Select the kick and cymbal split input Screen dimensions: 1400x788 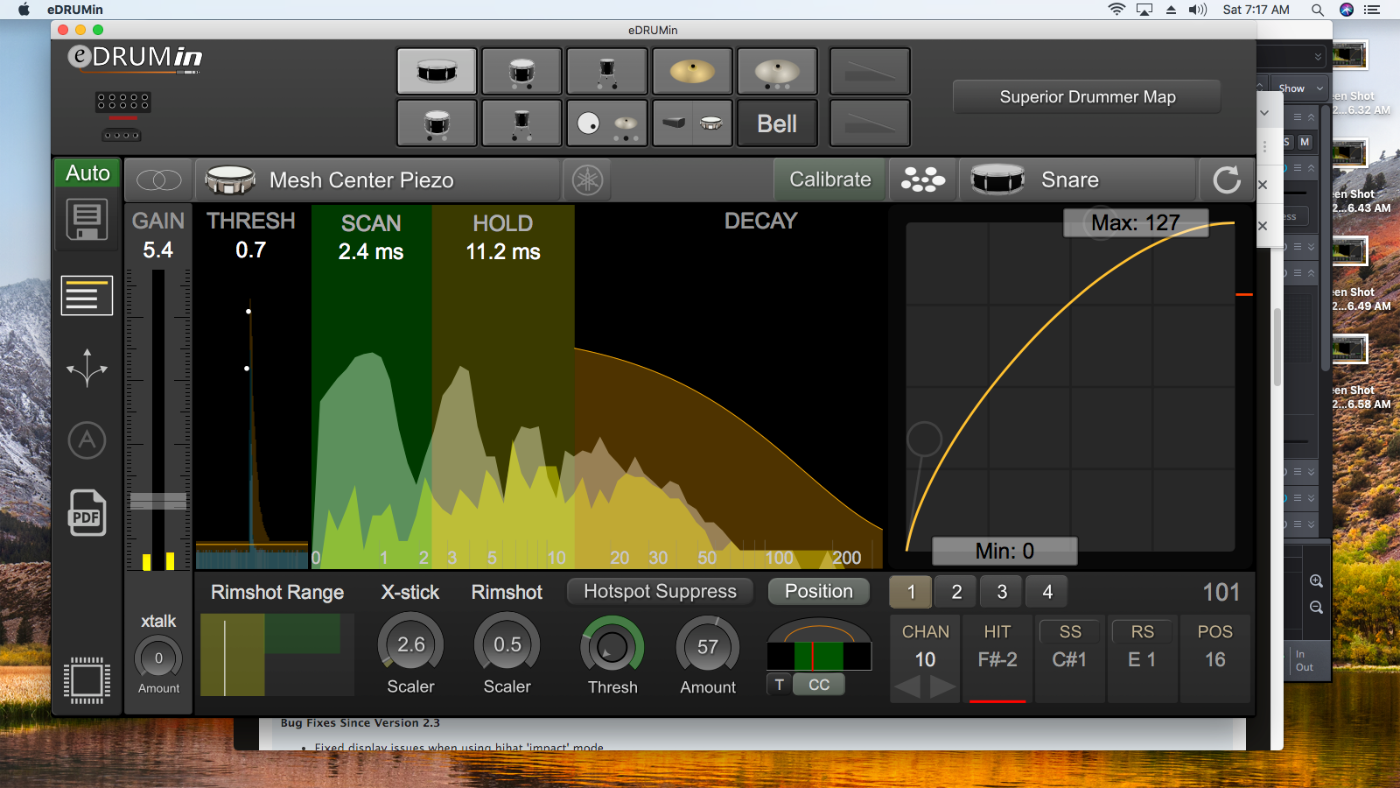606,123
